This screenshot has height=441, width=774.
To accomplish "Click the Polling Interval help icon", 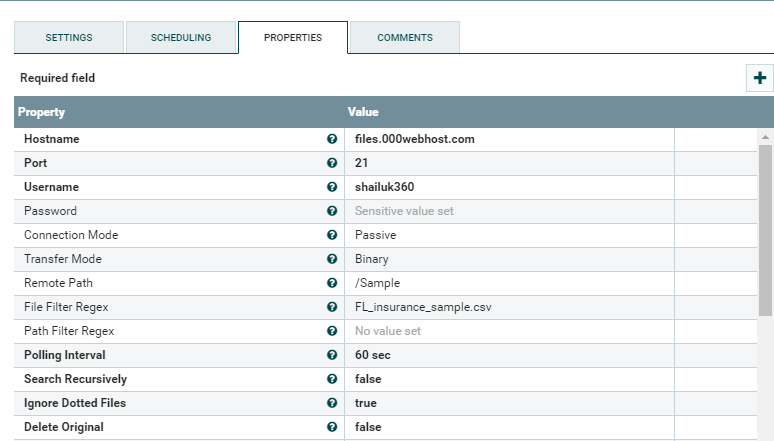I will coord(332,355).
